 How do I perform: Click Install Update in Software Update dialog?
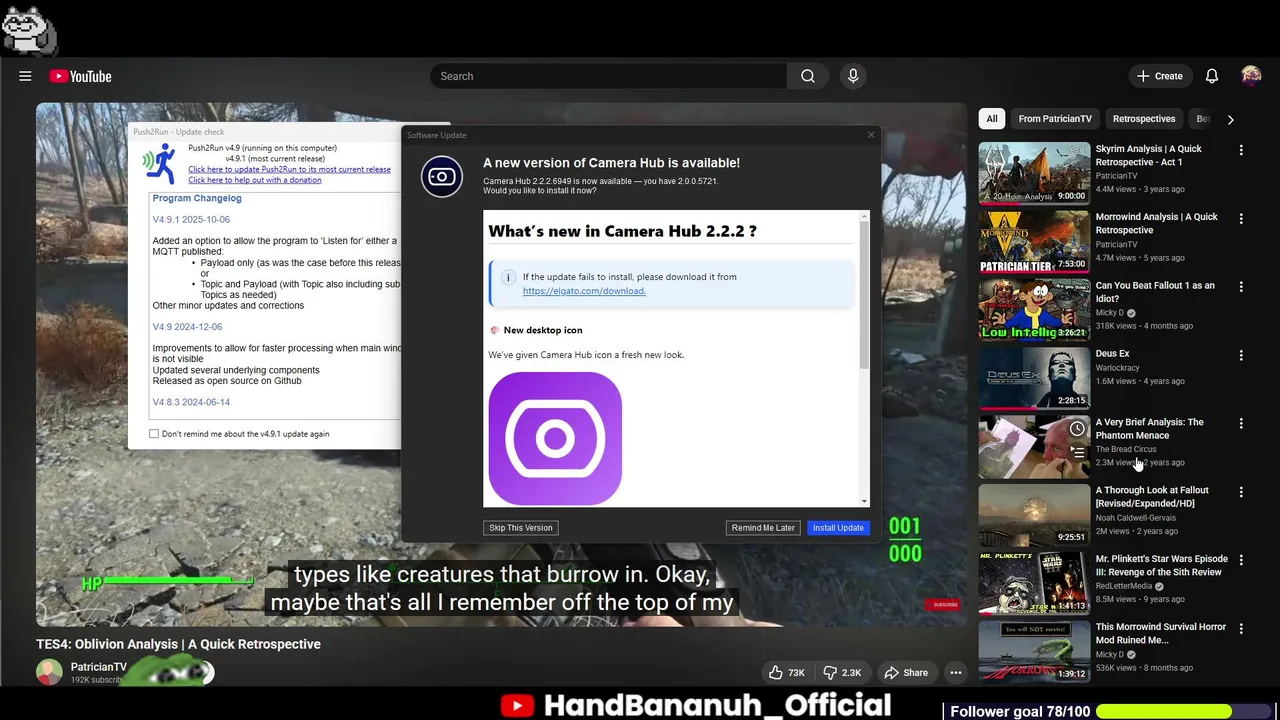pos(838,528)
